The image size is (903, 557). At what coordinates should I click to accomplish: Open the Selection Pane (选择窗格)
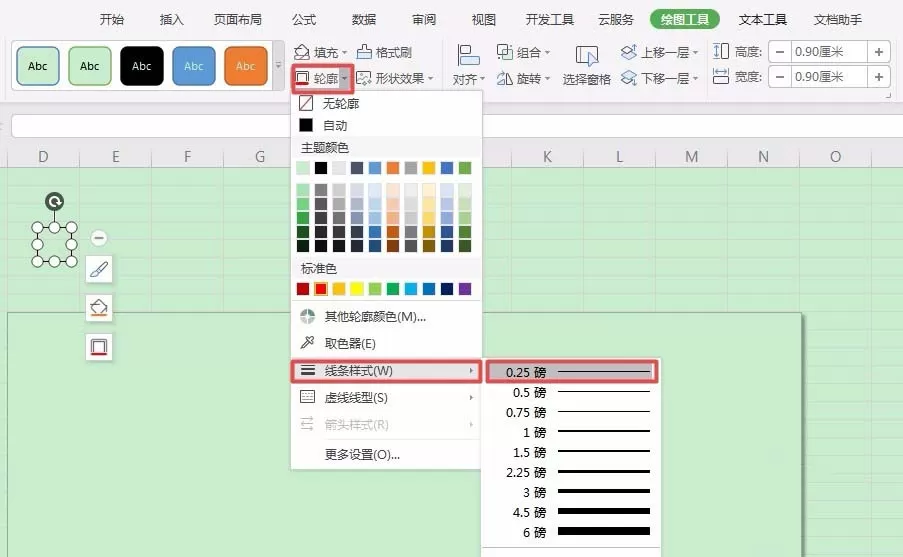click(x=586, y=66)
